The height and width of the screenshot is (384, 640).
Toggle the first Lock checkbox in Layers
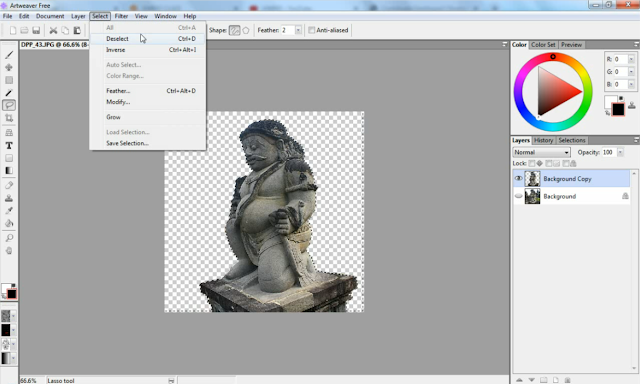coord(531,163)
